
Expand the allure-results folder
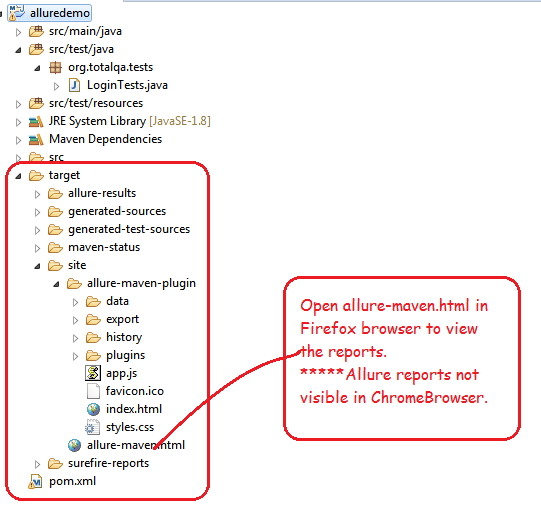pos(37,194)
